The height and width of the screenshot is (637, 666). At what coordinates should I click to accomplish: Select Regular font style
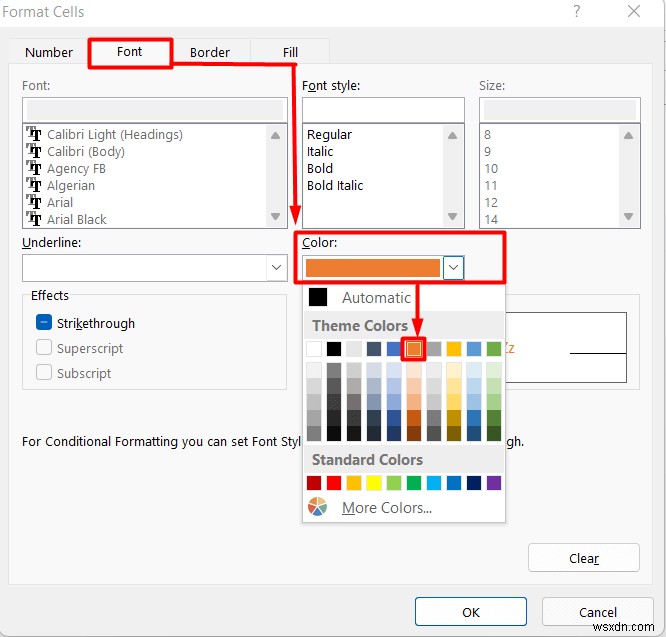click(x=329, y=135)
